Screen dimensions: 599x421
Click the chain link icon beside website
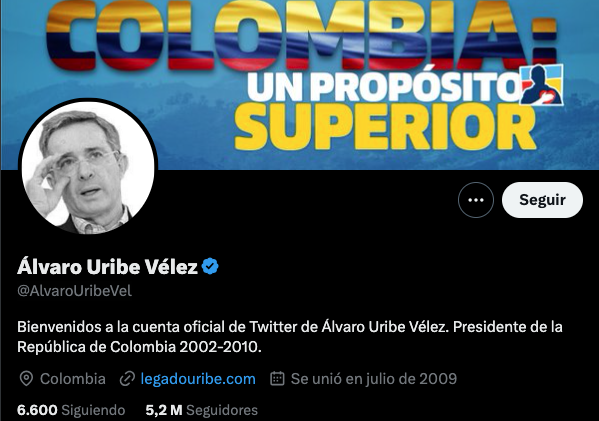(x=127, y=379)
